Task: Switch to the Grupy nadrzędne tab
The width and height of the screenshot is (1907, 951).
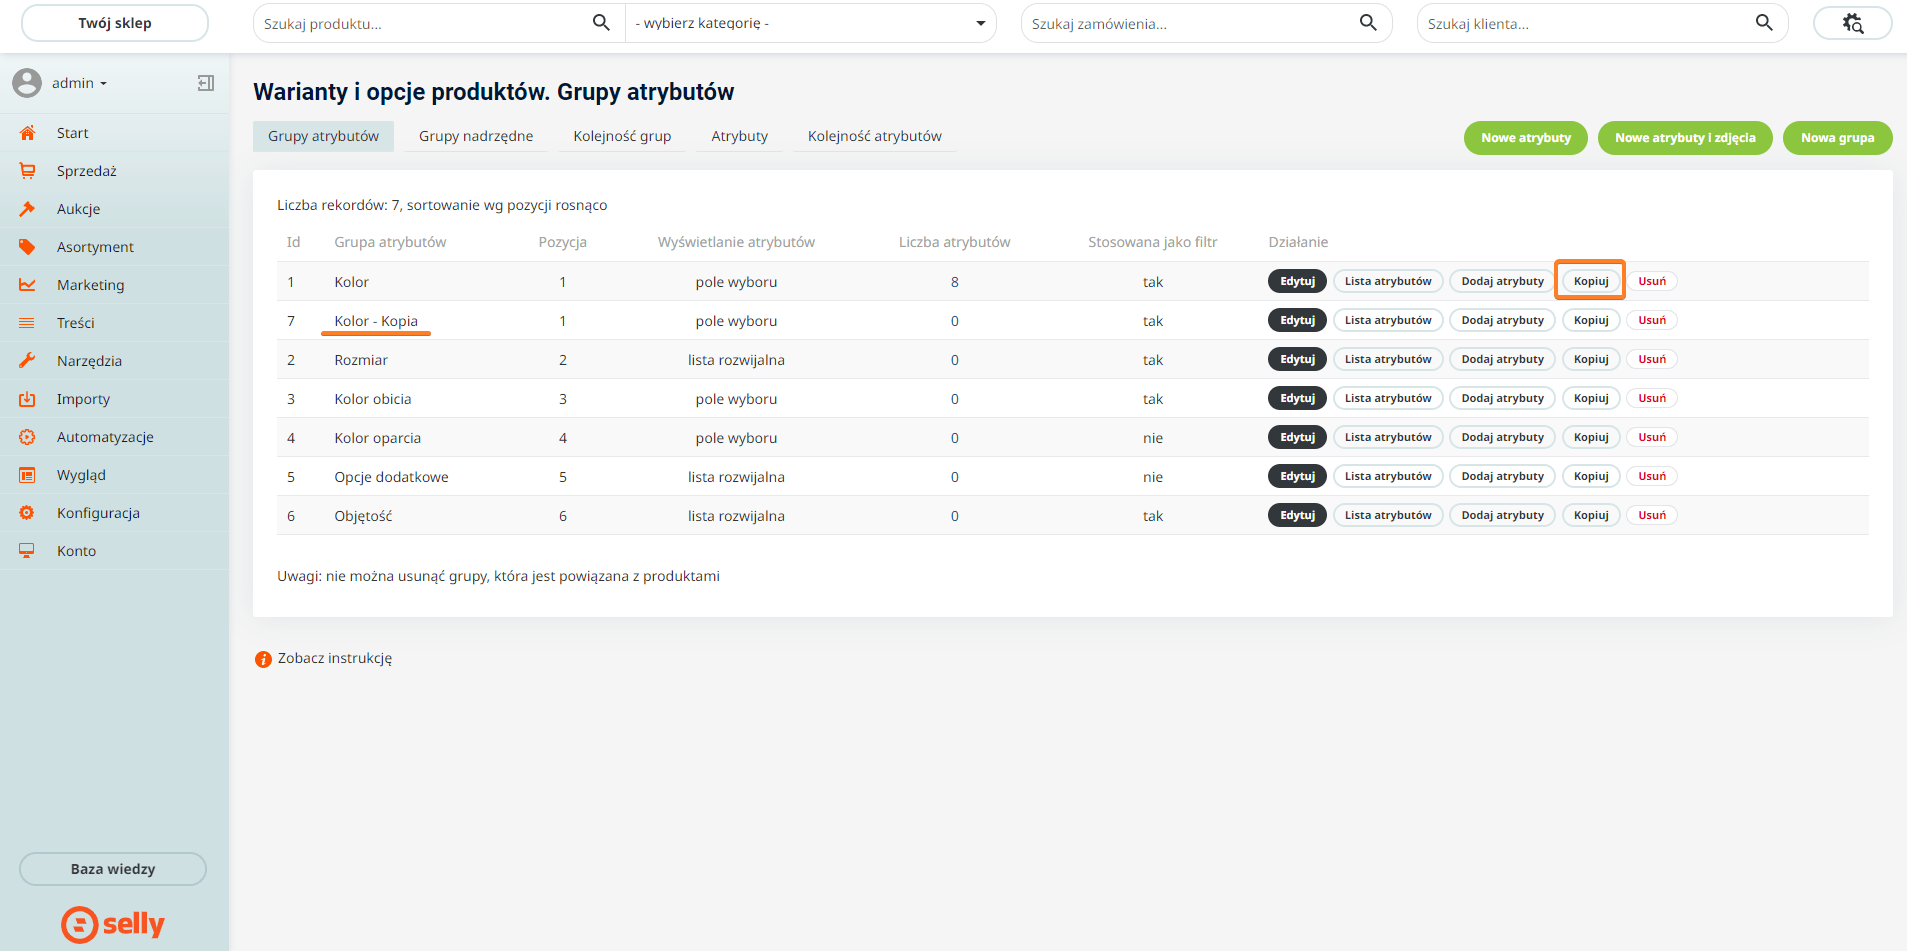Action: [476, 136]
